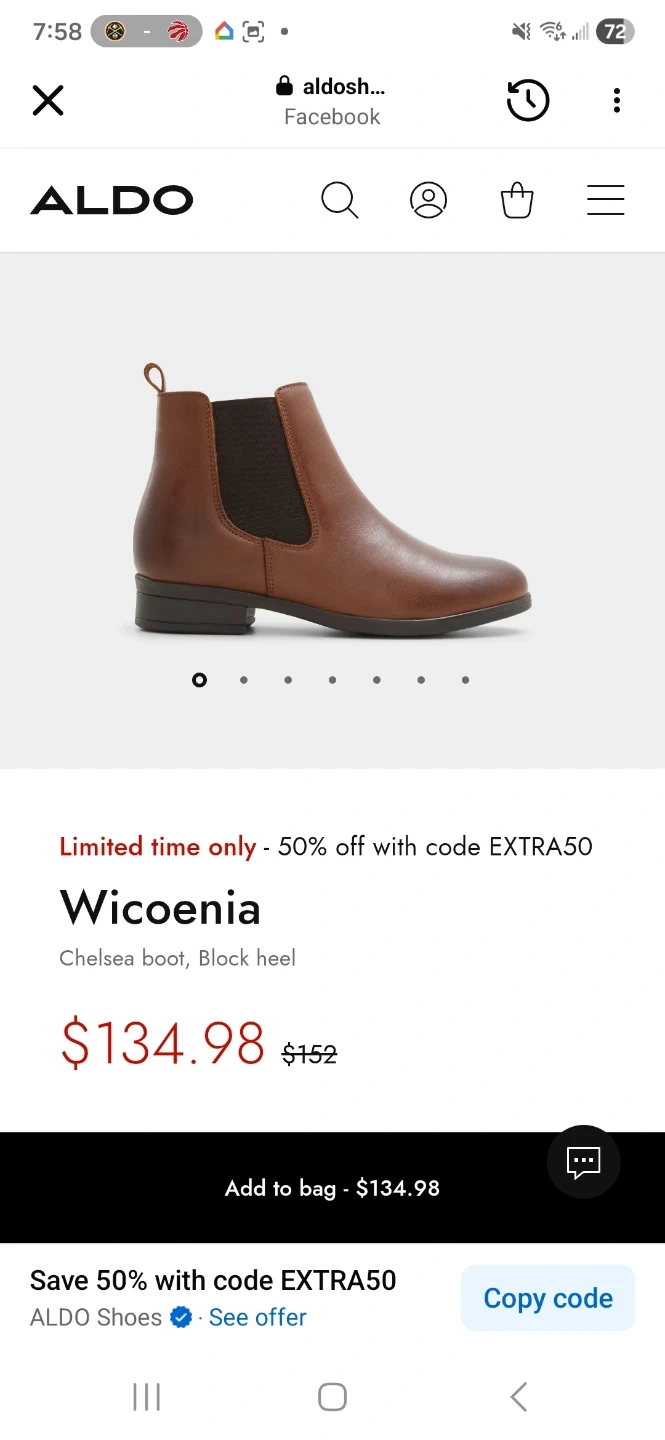Close the in-app browser with X
Screen dimensions: 665x1440
coord(48,100)
